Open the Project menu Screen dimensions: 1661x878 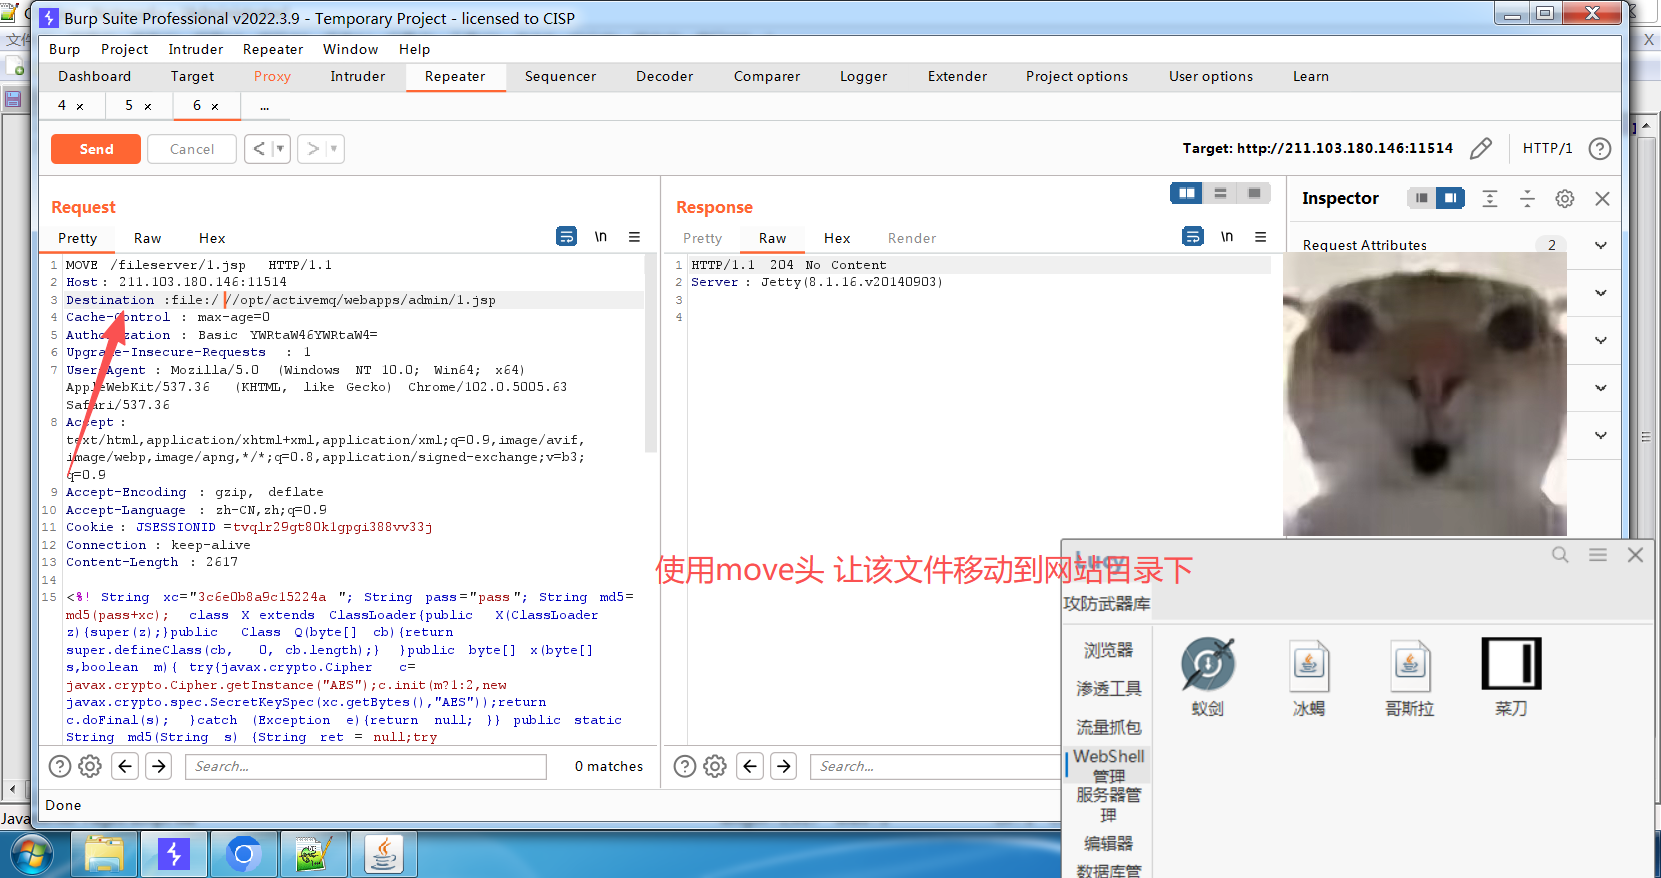coord(124,49)
